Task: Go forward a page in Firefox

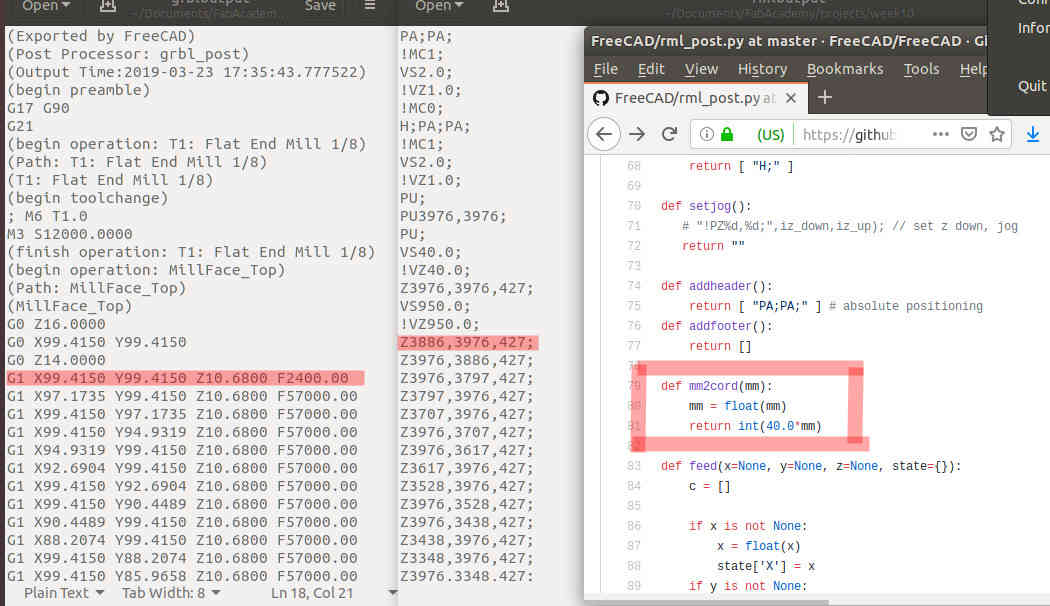Action: [x=637, y=135]
